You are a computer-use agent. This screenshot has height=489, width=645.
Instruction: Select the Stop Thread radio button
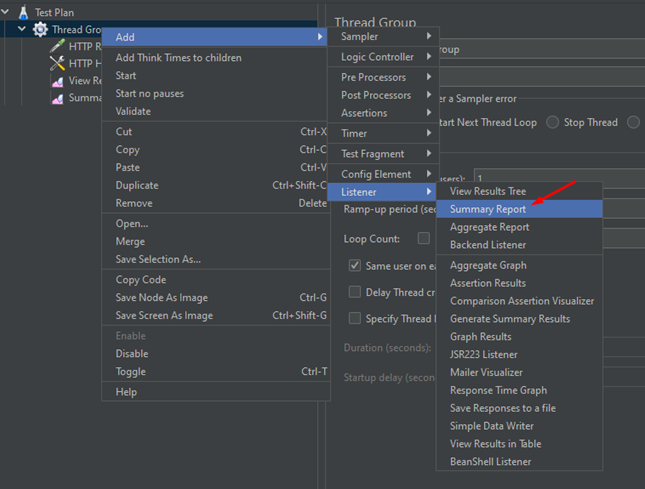[x=552, y=122]
